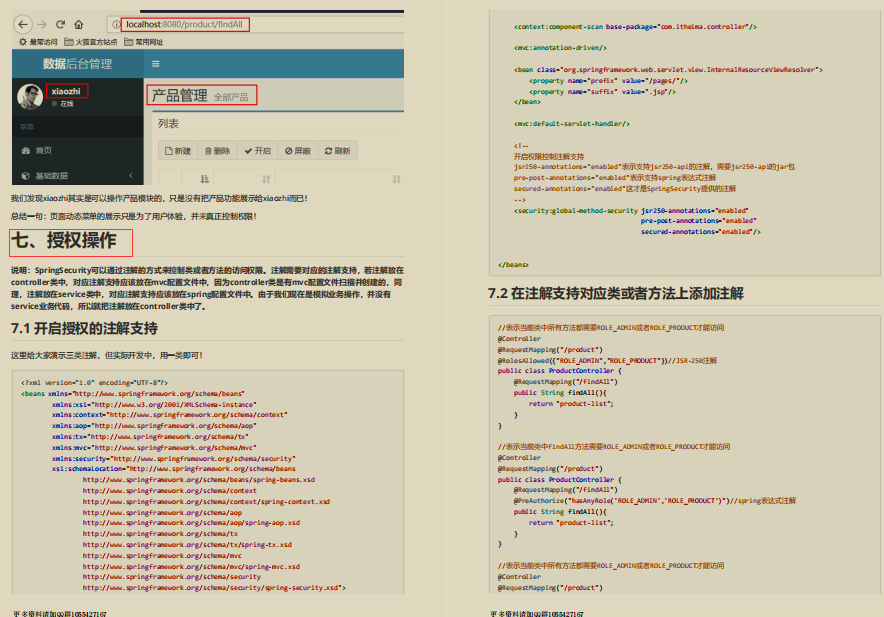Click the @PreAuthorize hasAnyRole code line
The width and height of the screenshot is (884, 617).
click(655, 500)
